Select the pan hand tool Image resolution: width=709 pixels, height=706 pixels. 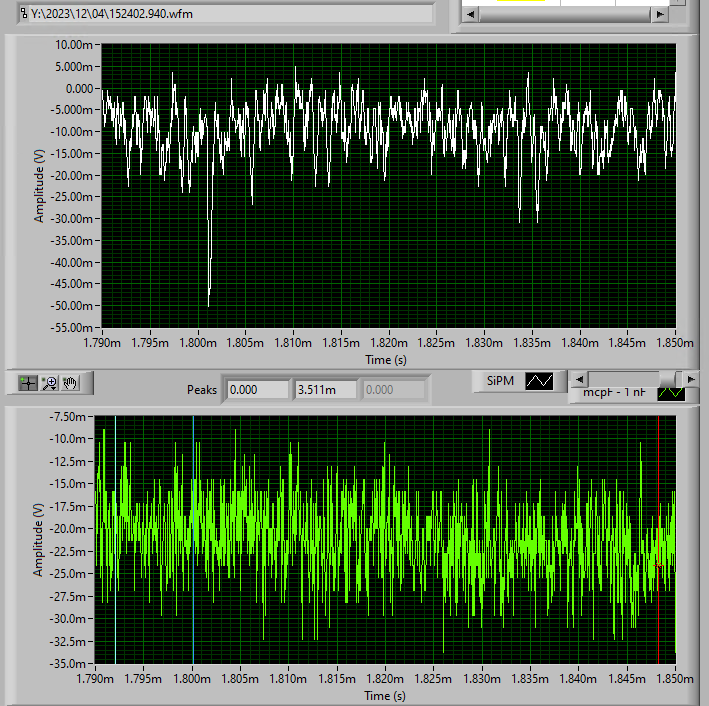(x=70, y=382)
